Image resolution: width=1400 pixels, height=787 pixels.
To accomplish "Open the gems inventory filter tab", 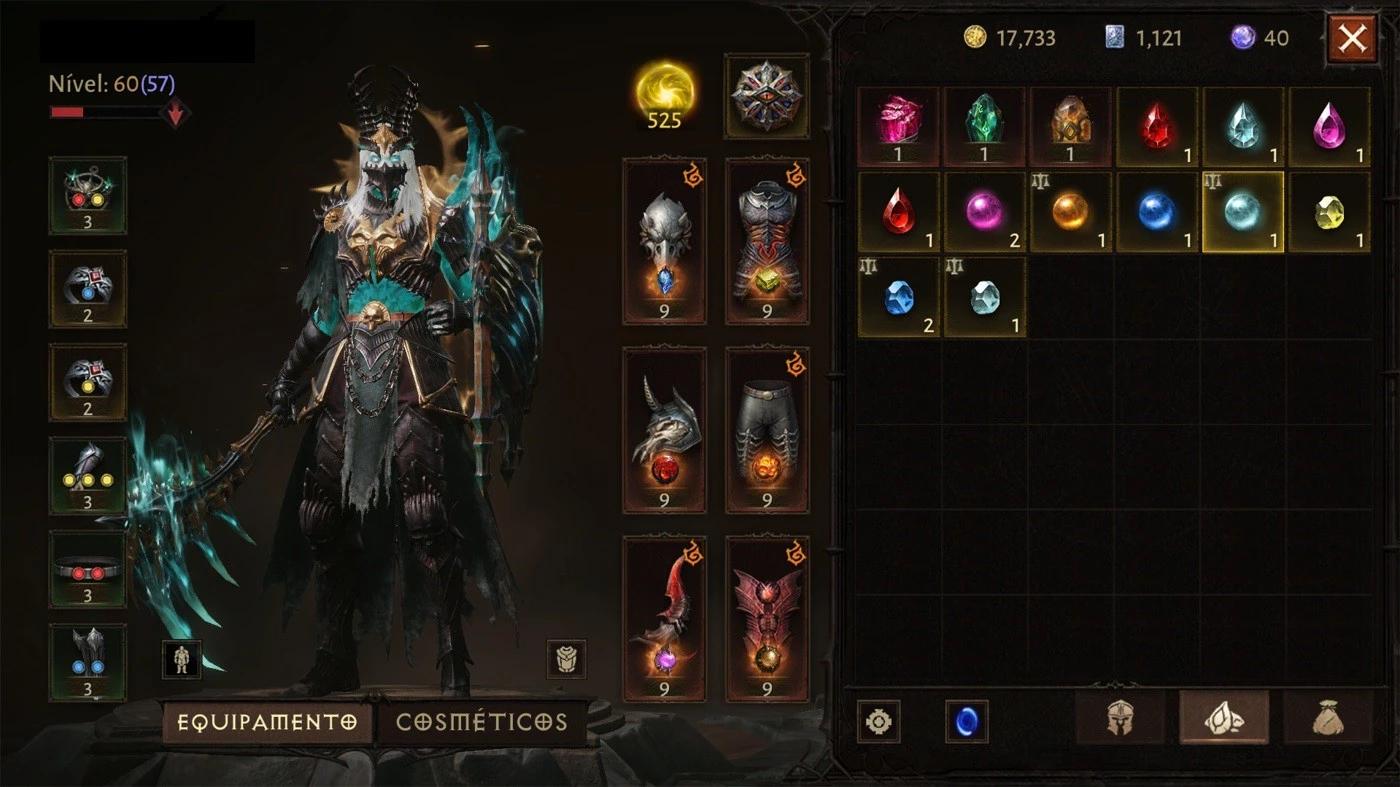I will coord(1224,718).
